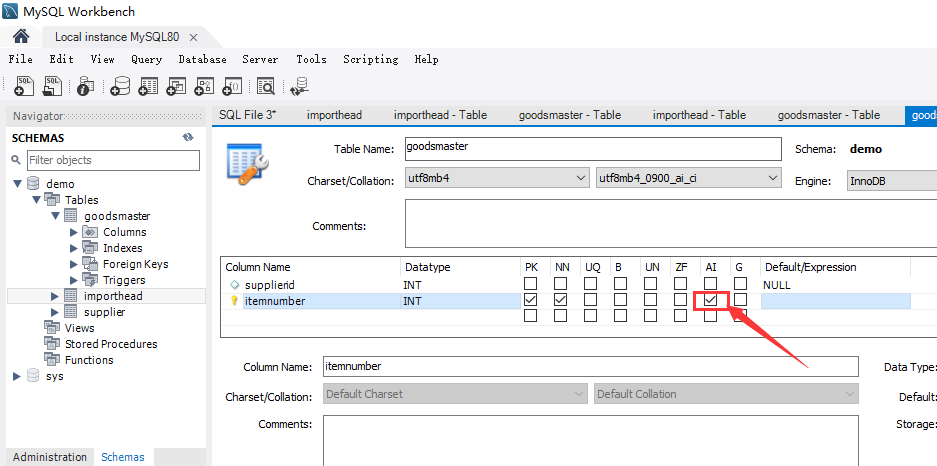
Task: Click the create new view icon
Action: [x=176, y=86]
